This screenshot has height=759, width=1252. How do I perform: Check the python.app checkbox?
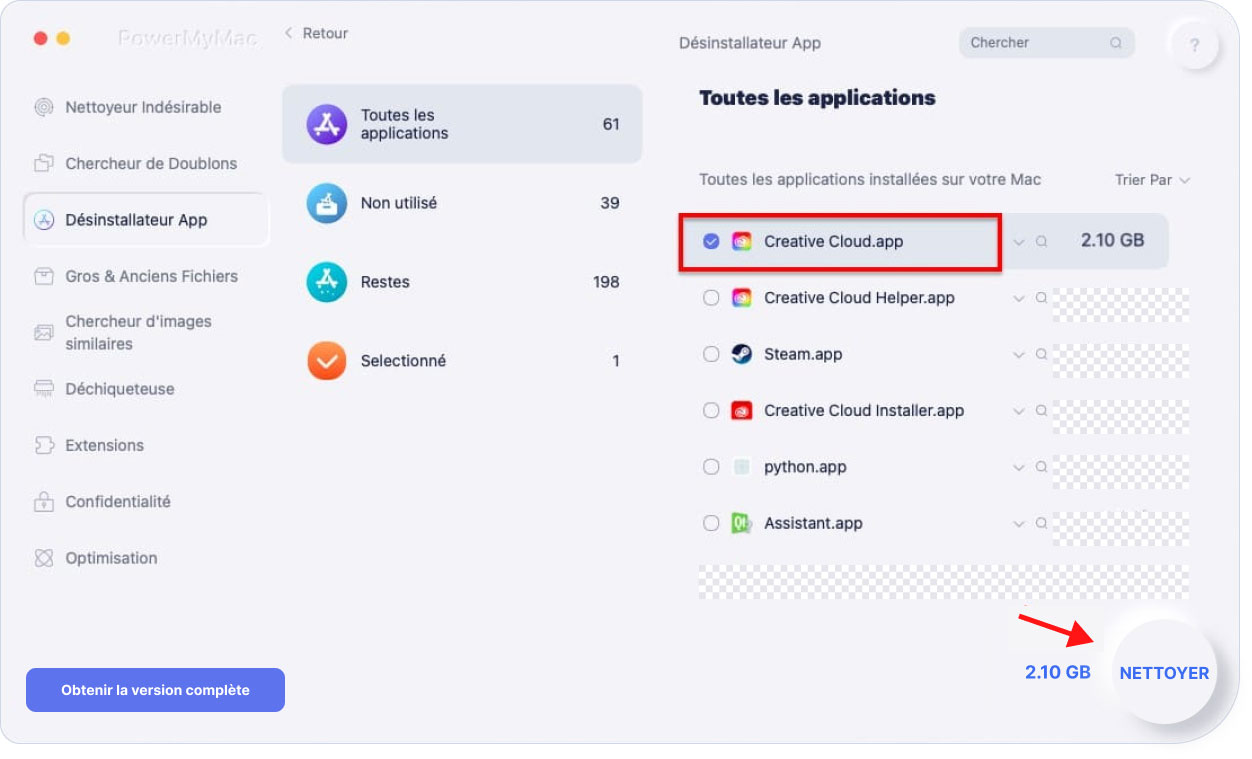(711, 467)
